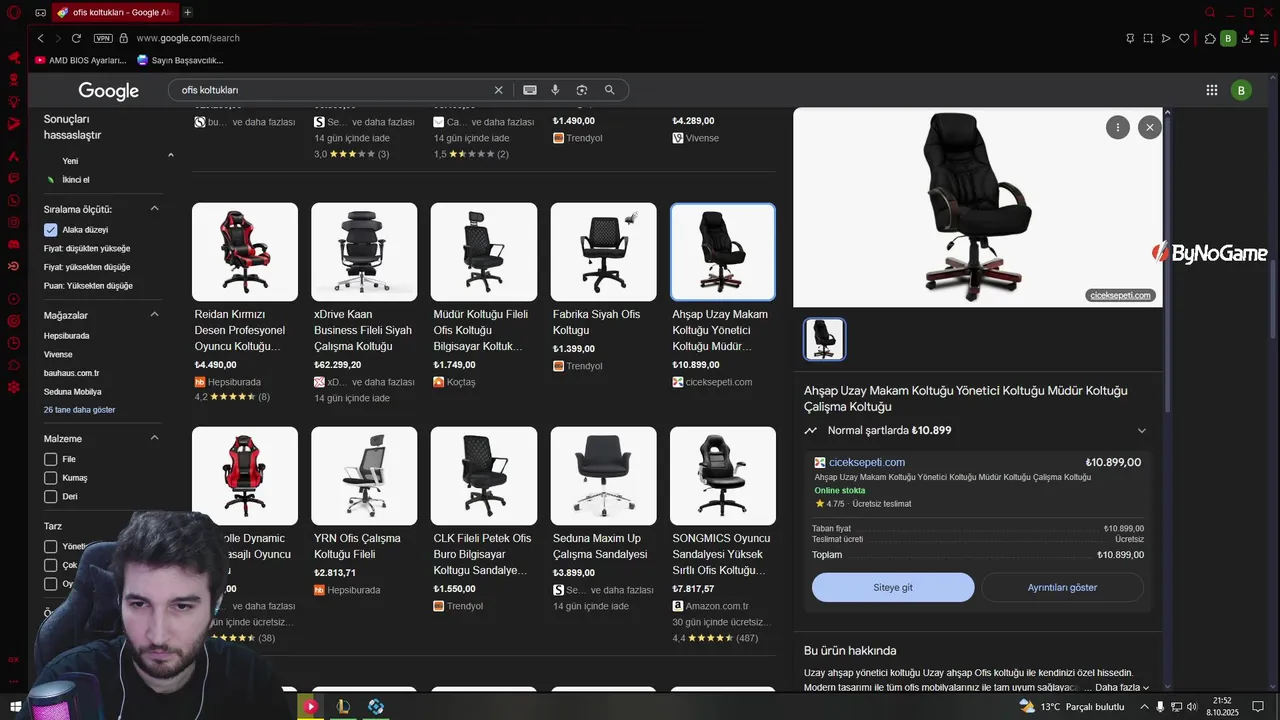Open a new browser tab
Screen dimensions: 1280x720
tap(187, 12)
